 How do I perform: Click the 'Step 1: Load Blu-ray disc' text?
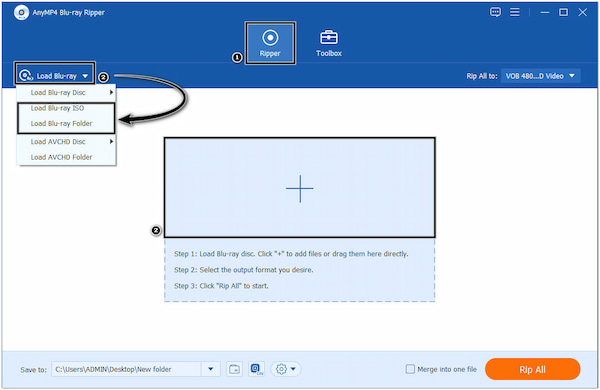[x=291, y=254]
